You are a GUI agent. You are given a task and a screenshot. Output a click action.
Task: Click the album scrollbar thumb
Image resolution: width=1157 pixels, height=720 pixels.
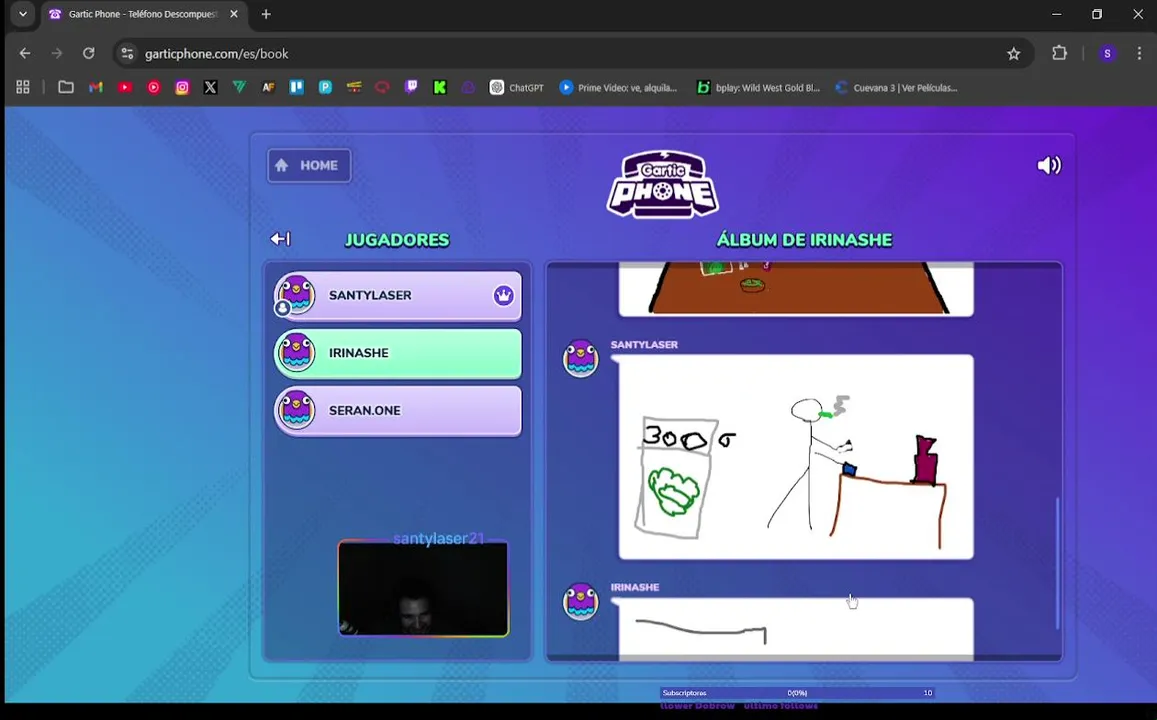[x=1057, y=563]
